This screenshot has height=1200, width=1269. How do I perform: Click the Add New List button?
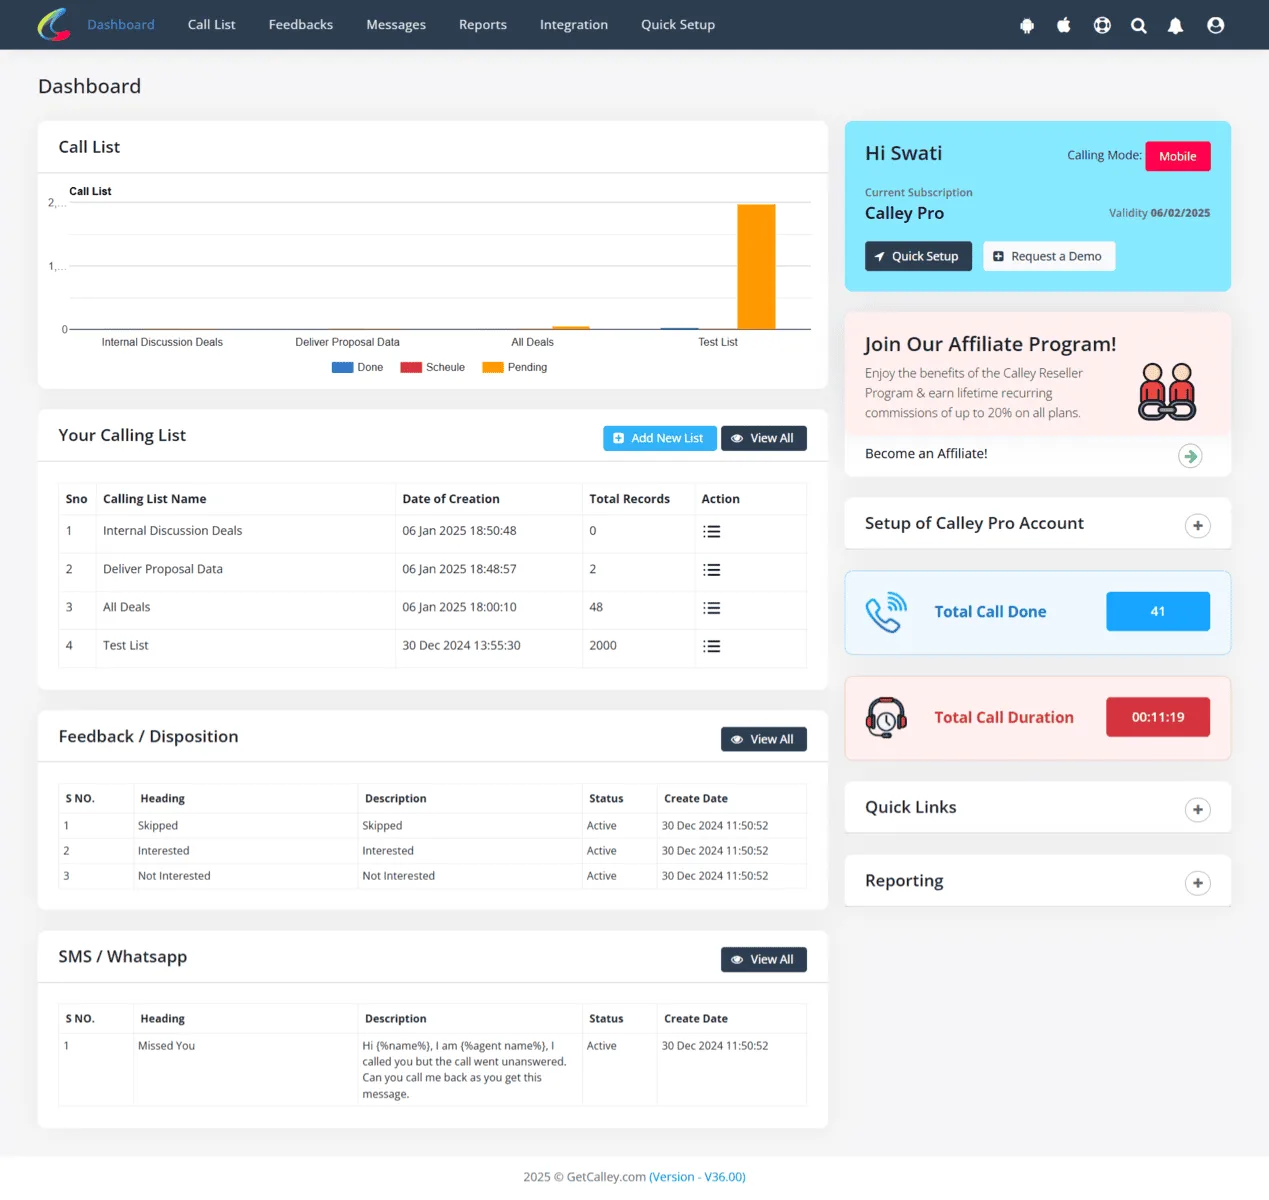pos(660,438)
